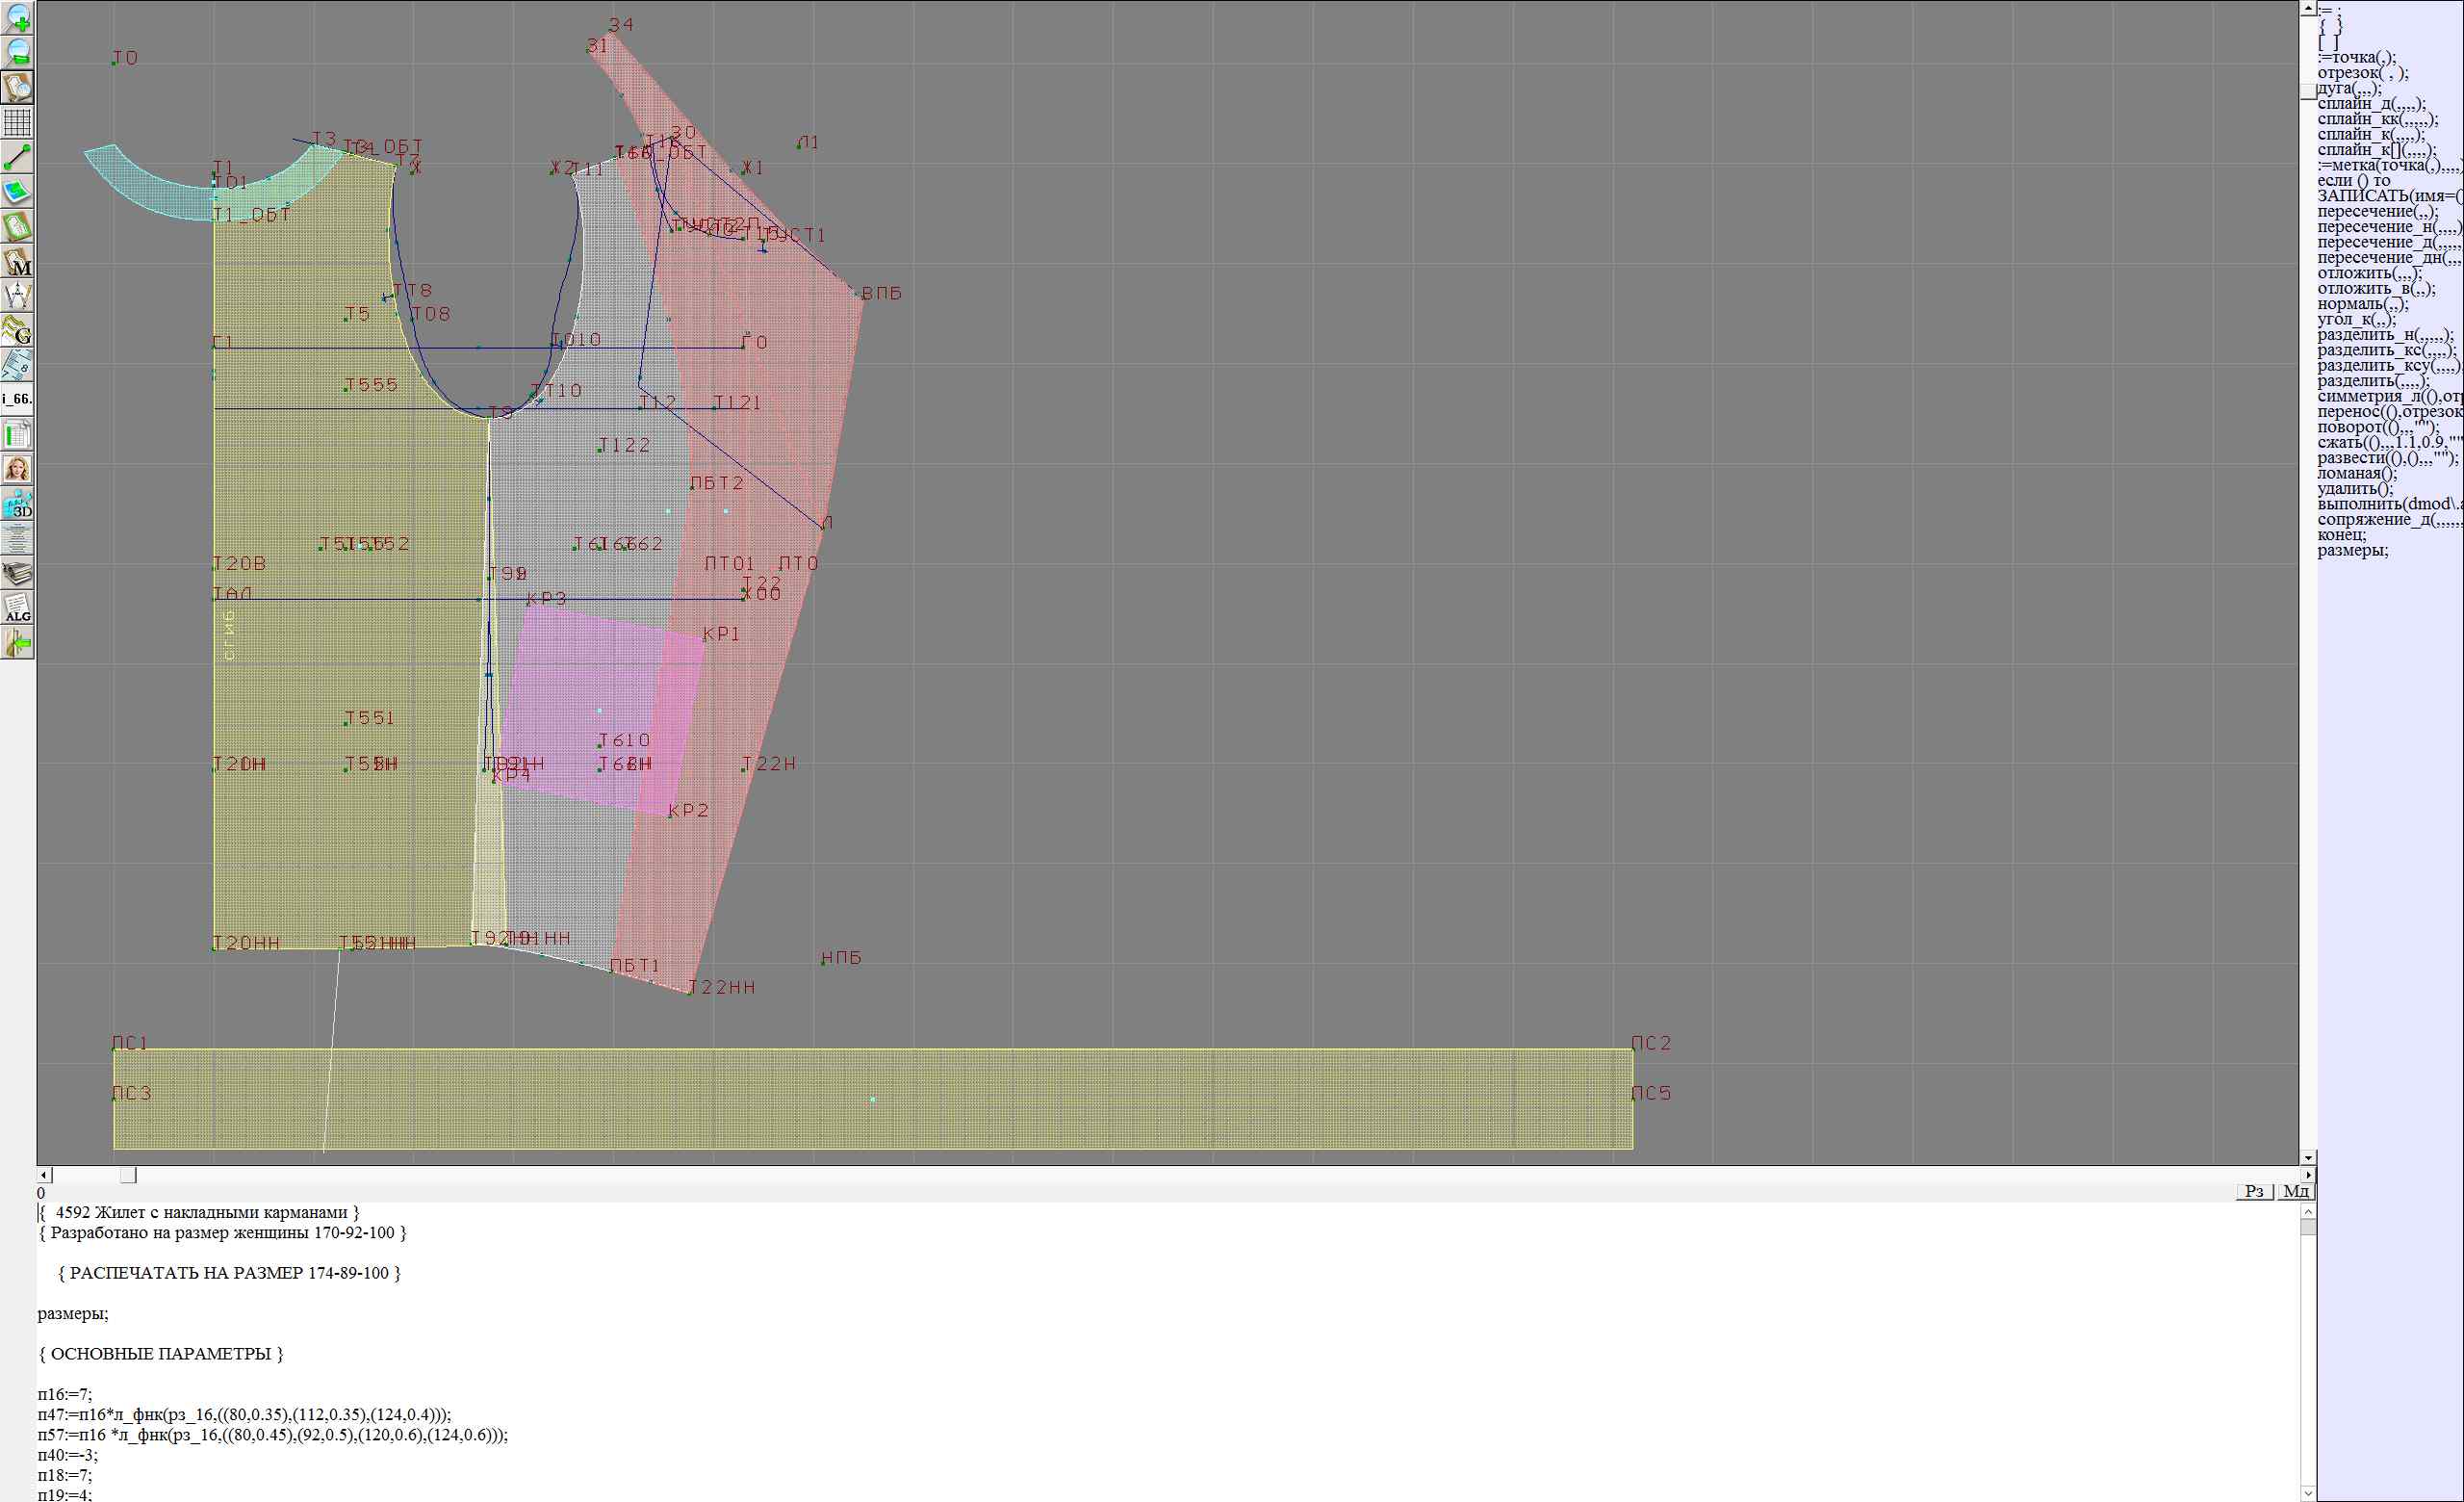The height and width of the screenshot is (1502, 2464).
Task: Switch to the Рз tab
Action: pos(2254,1191)
